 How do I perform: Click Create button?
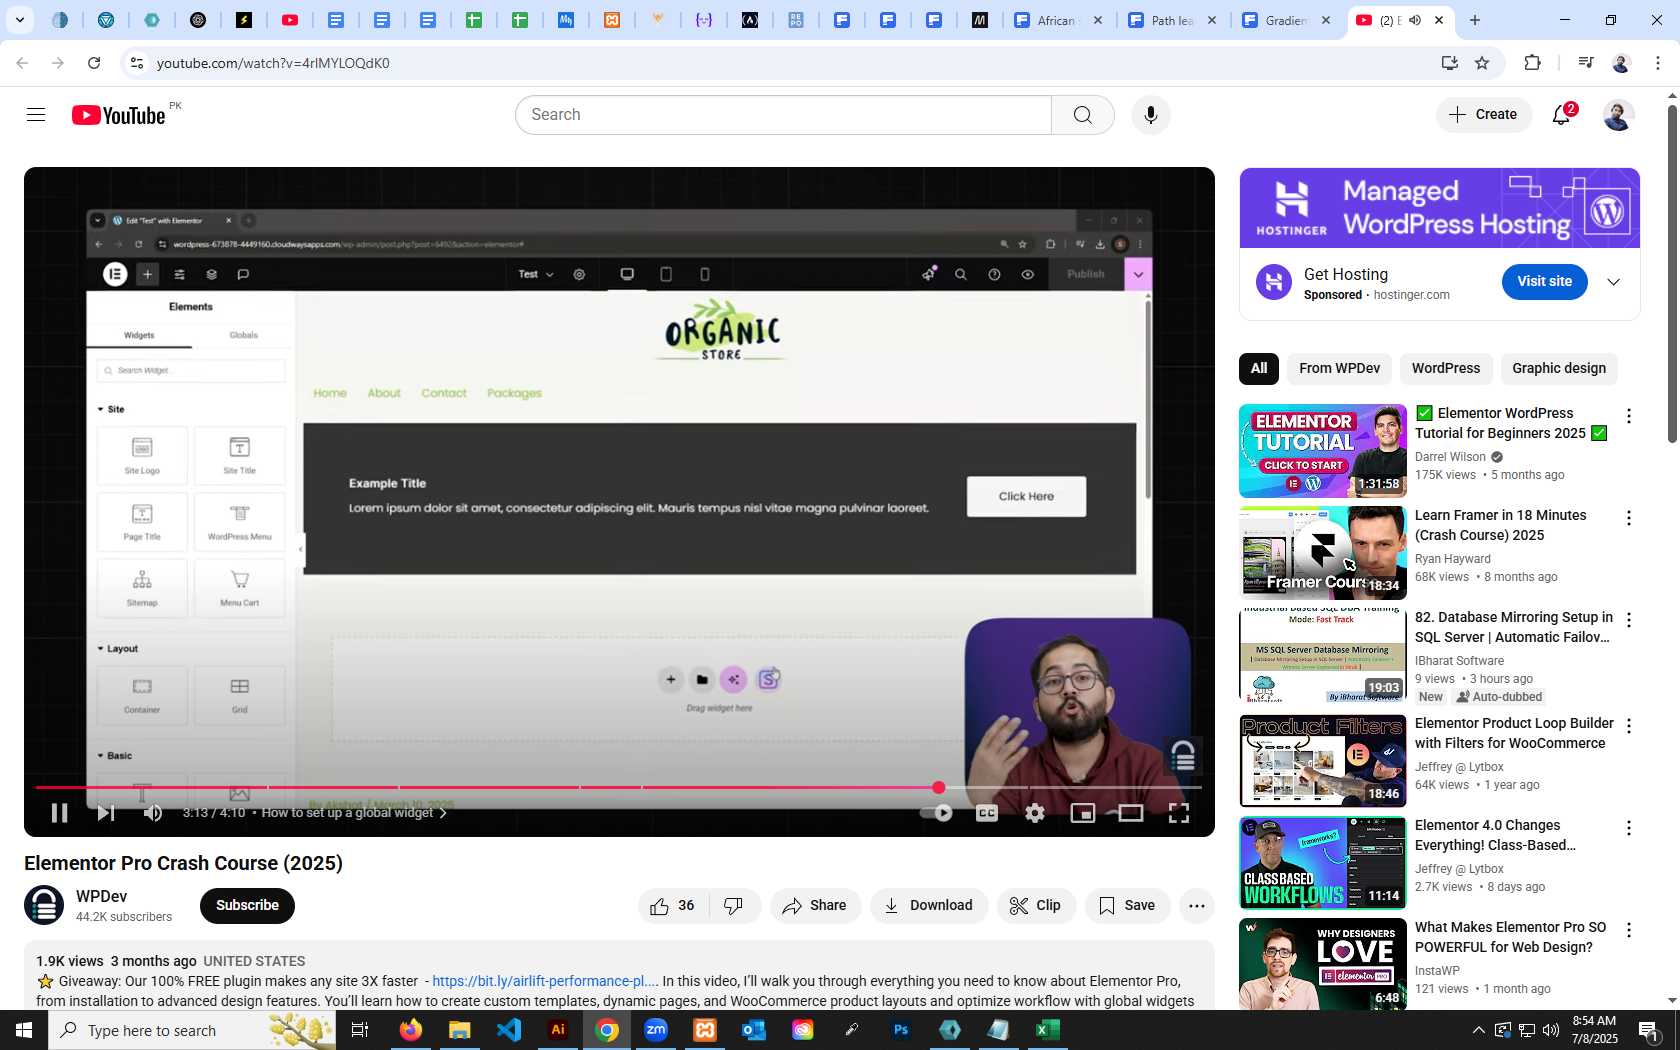pyautogui.click(x=1484, y=115)
